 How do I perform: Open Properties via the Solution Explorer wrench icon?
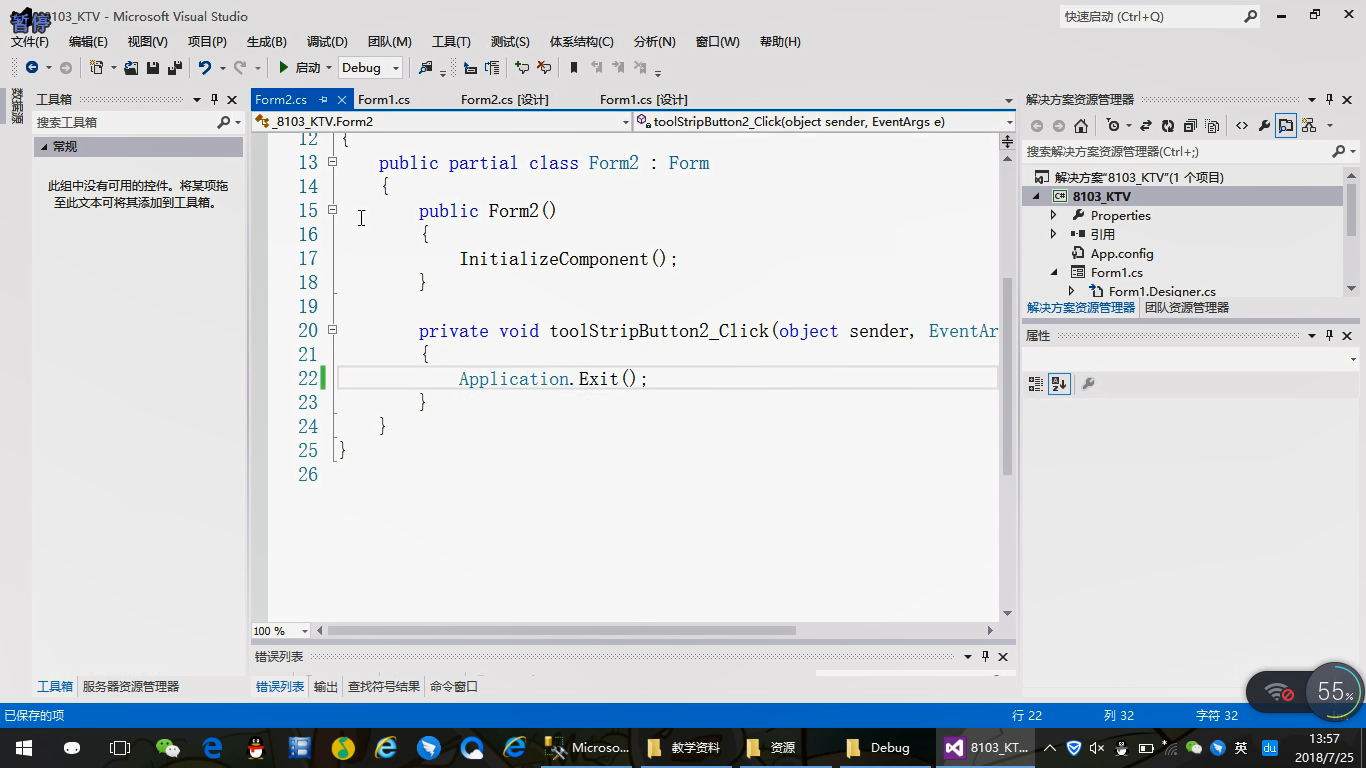tap(1264, 125)
